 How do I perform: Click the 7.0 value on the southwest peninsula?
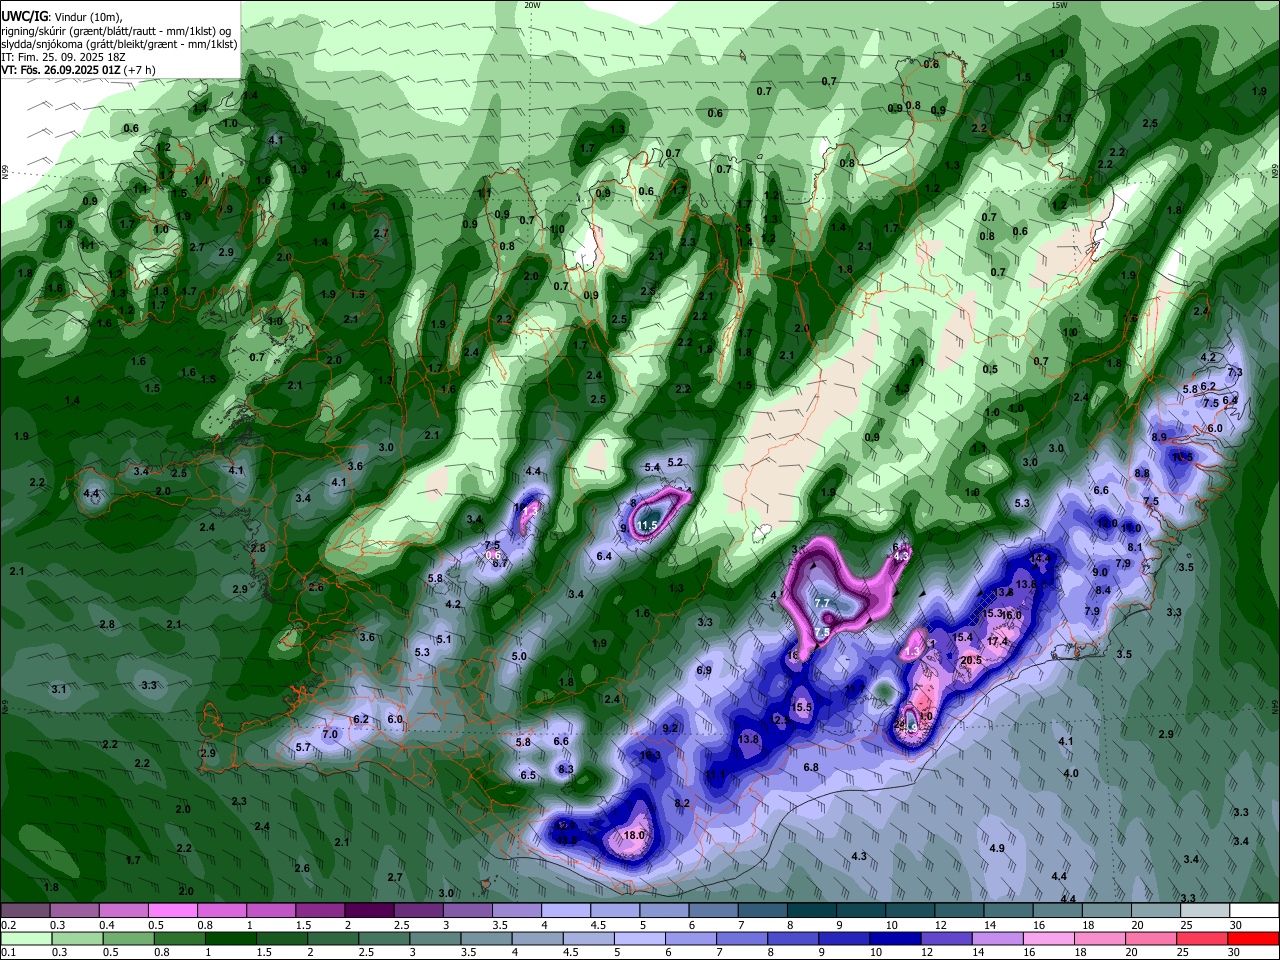[x=330, y=734]
